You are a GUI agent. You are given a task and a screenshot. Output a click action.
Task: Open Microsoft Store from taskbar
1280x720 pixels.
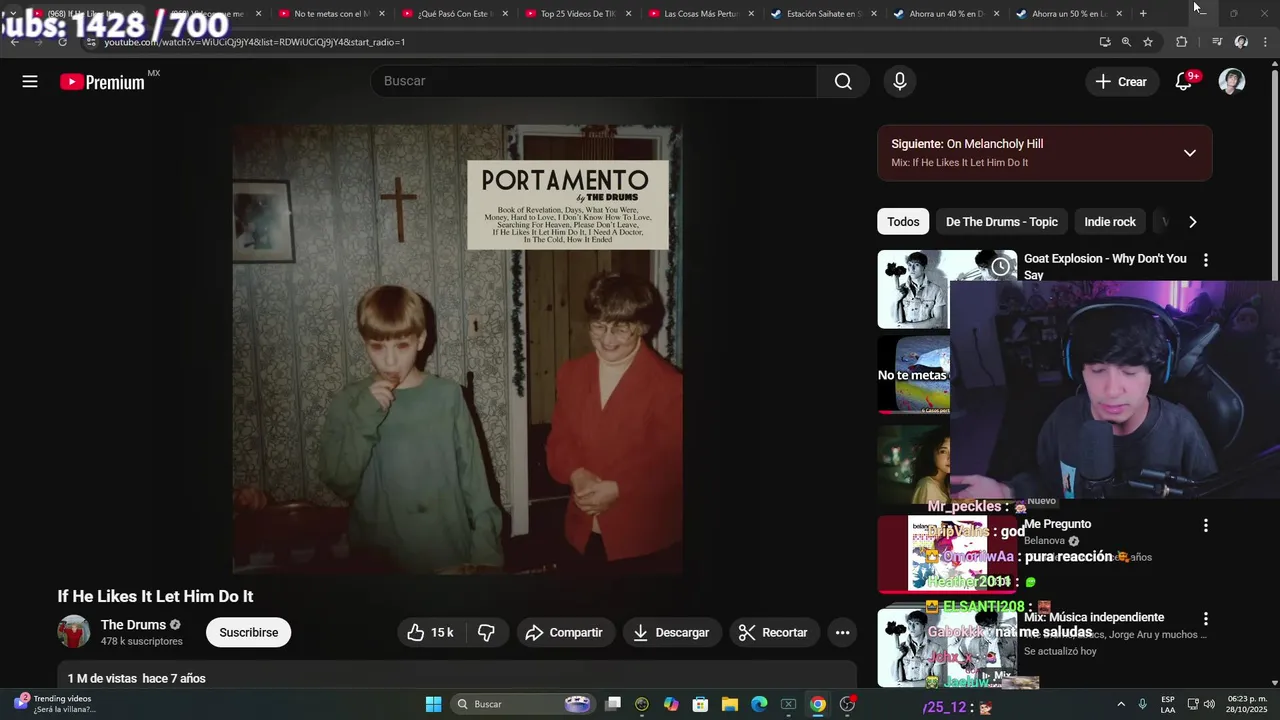point(701,704)
